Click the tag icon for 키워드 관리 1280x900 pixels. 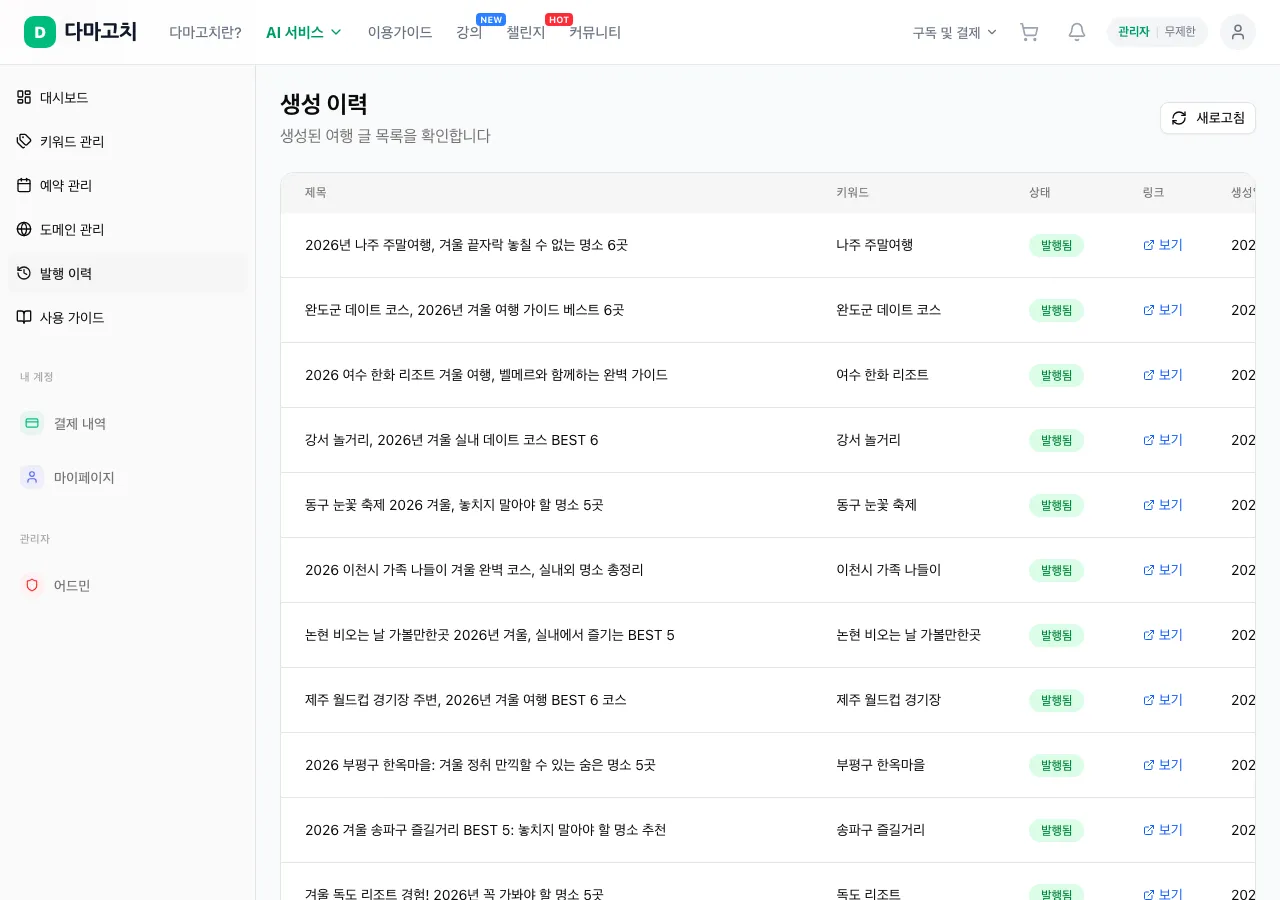pyautogui.click(x=24, y=141)
